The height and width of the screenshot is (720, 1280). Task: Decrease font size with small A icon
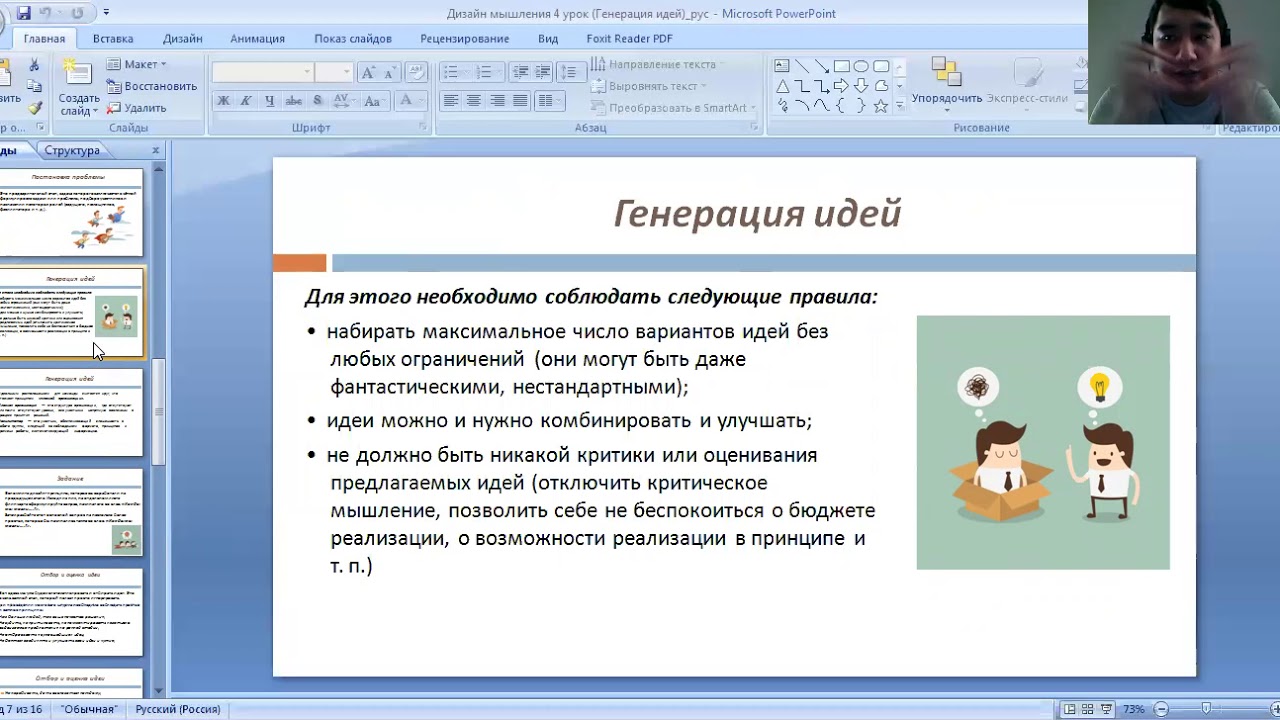coord(390,72)
